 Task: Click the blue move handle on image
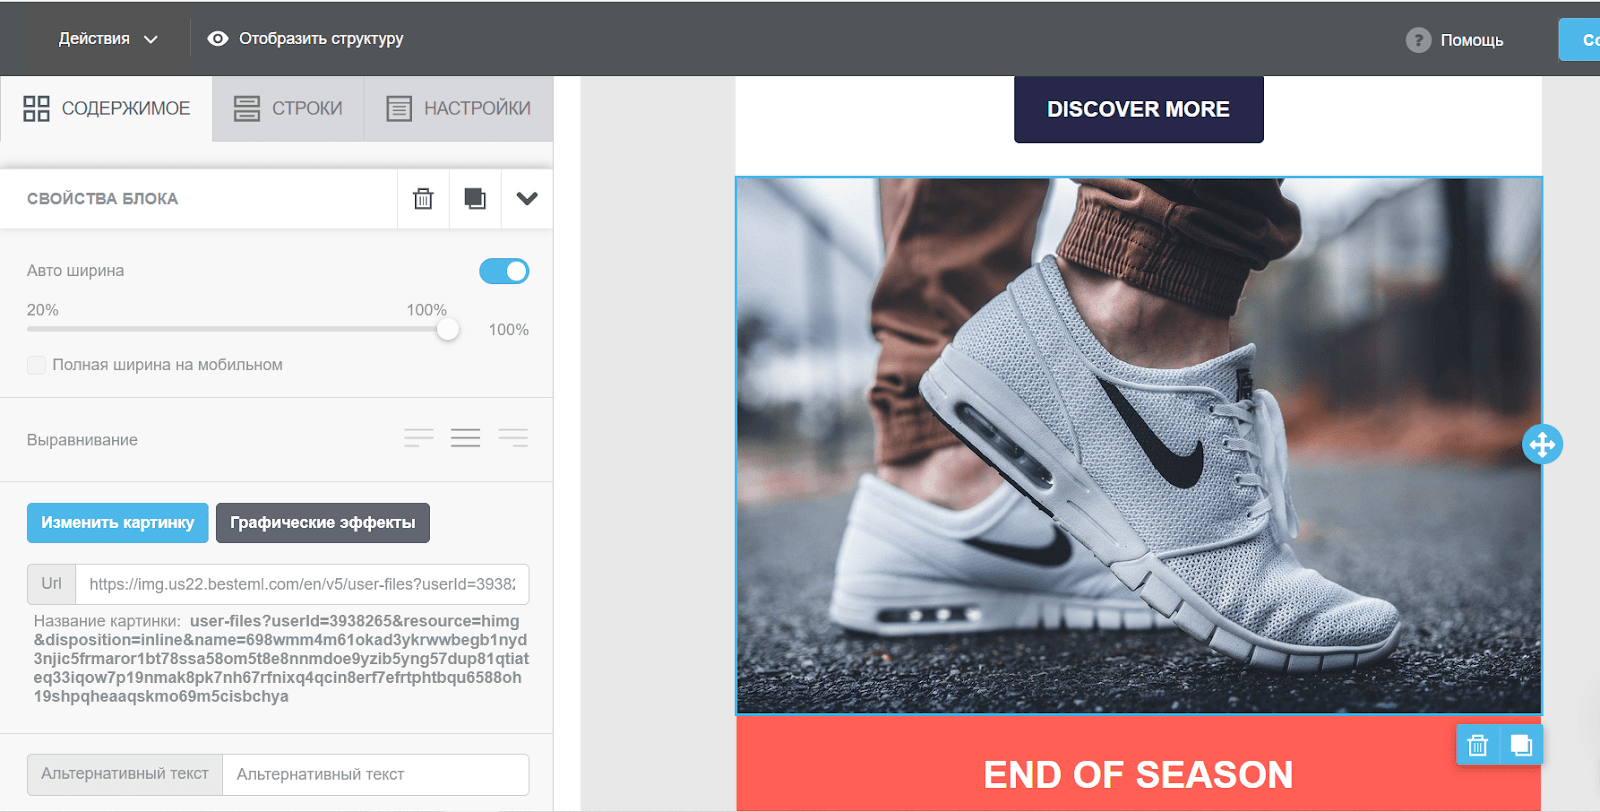click(1542, 444)
